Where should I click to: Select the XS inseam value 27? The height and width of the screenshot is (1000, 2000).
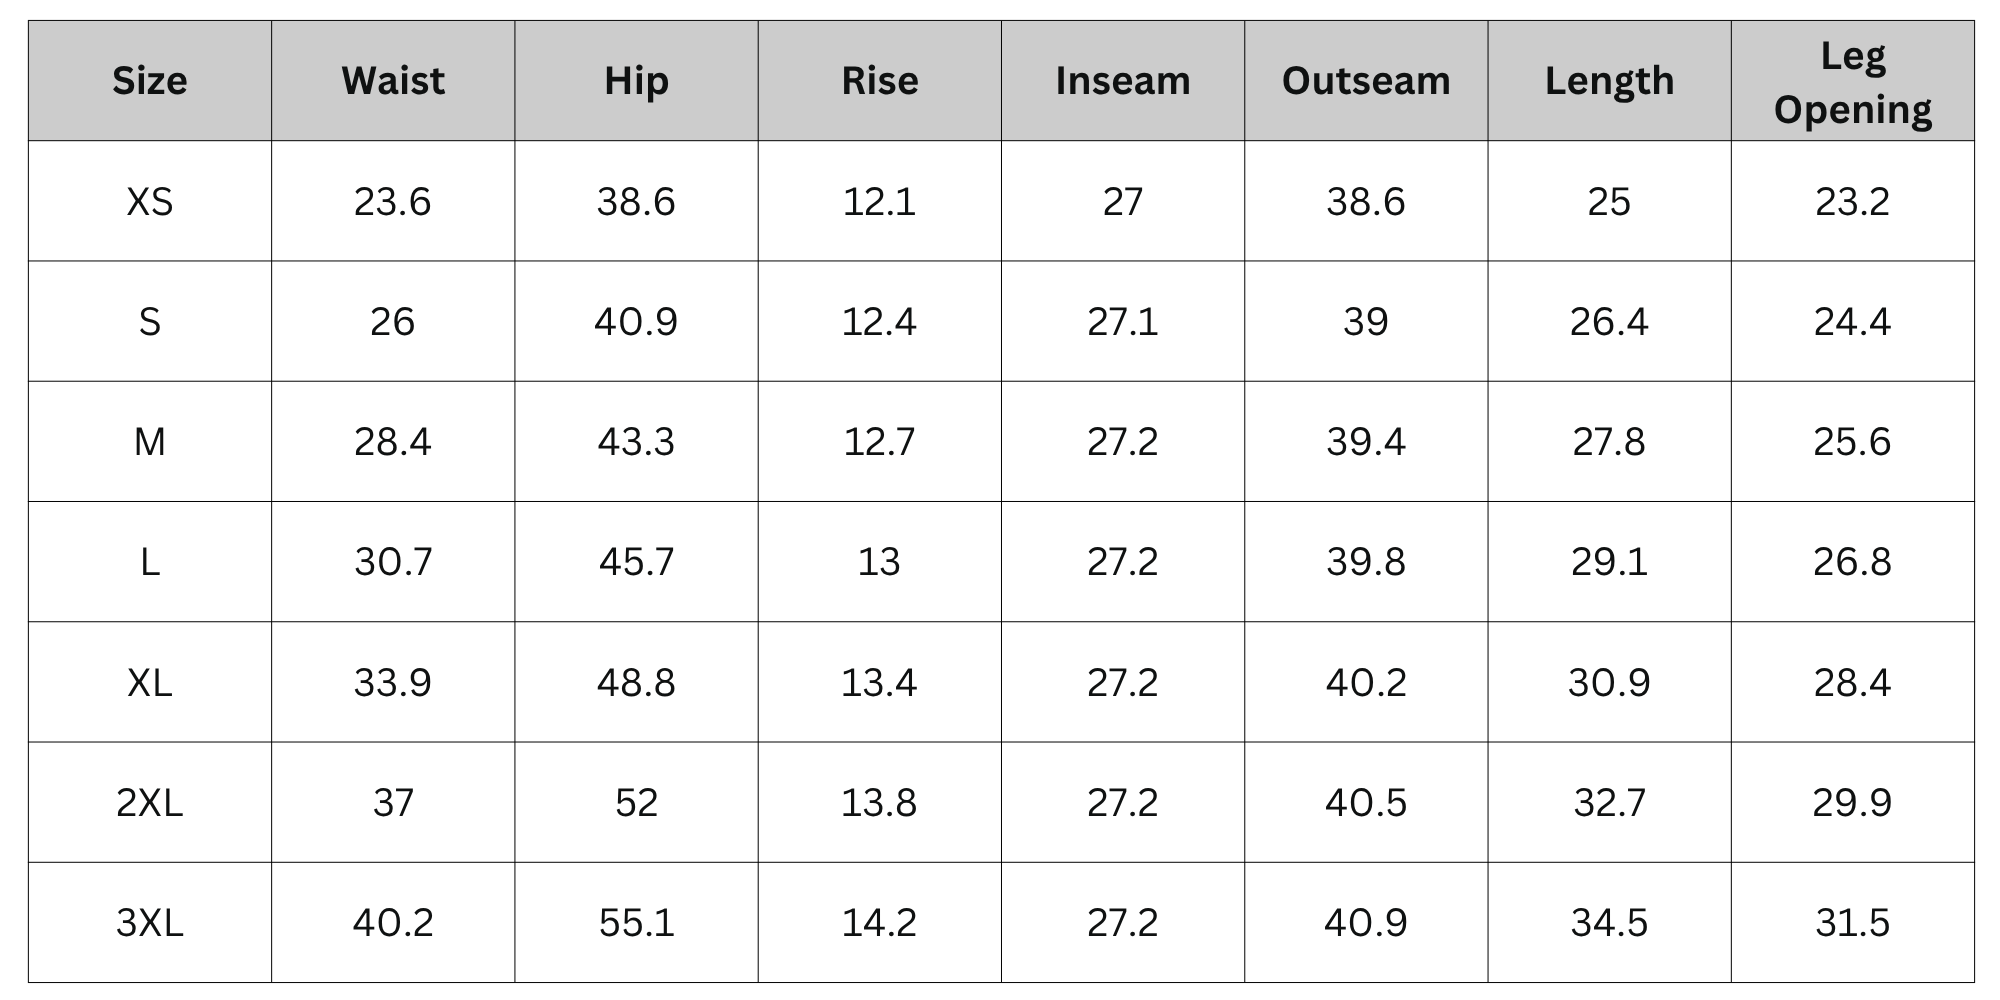(x=1123, y=202)
